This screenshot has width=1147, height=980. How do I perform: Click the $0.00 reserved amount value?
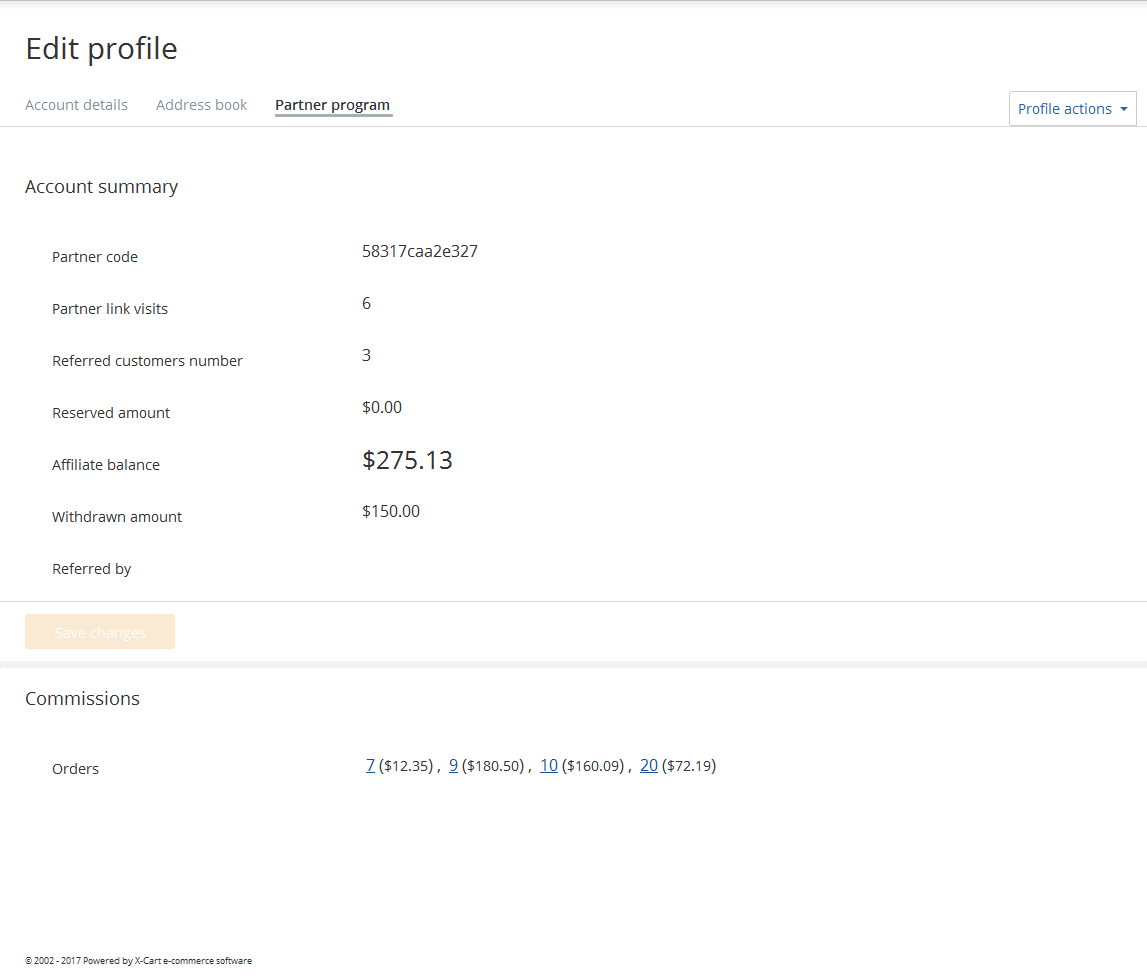(x=382, y=408)
